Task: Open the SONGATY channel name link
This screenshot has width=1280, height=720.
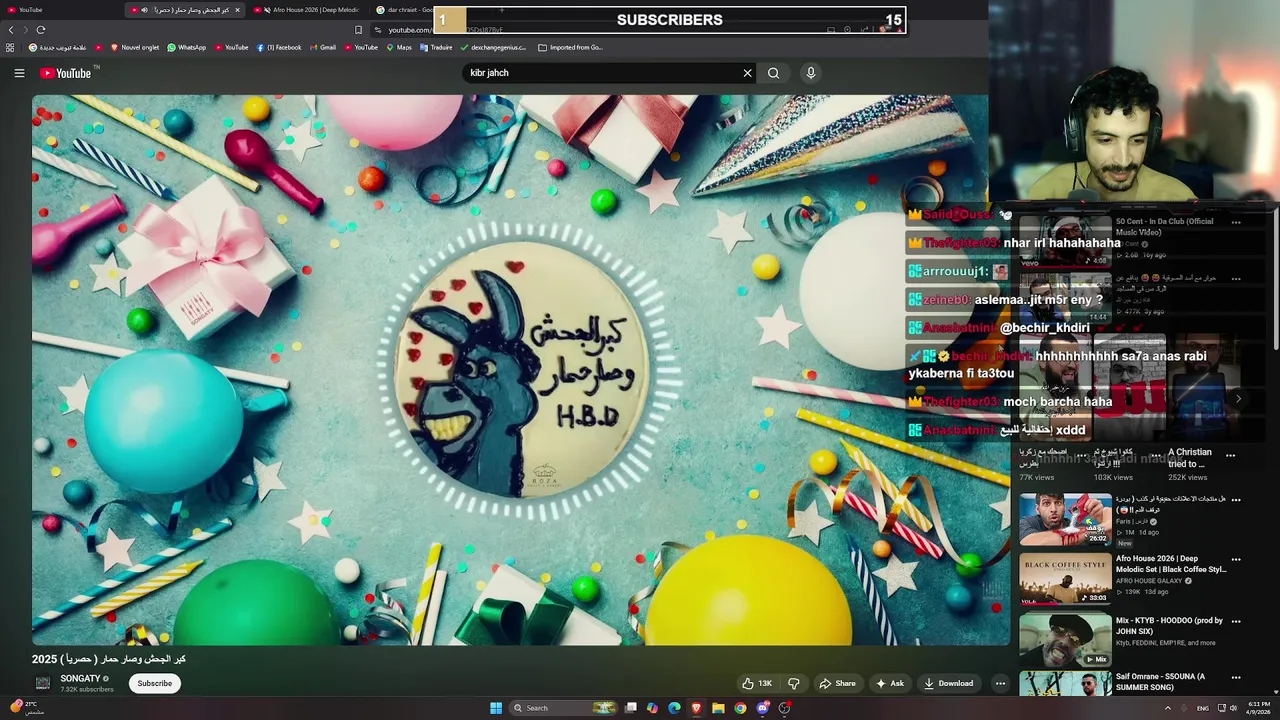Action: pyautogui.click(x=80, y=678)
